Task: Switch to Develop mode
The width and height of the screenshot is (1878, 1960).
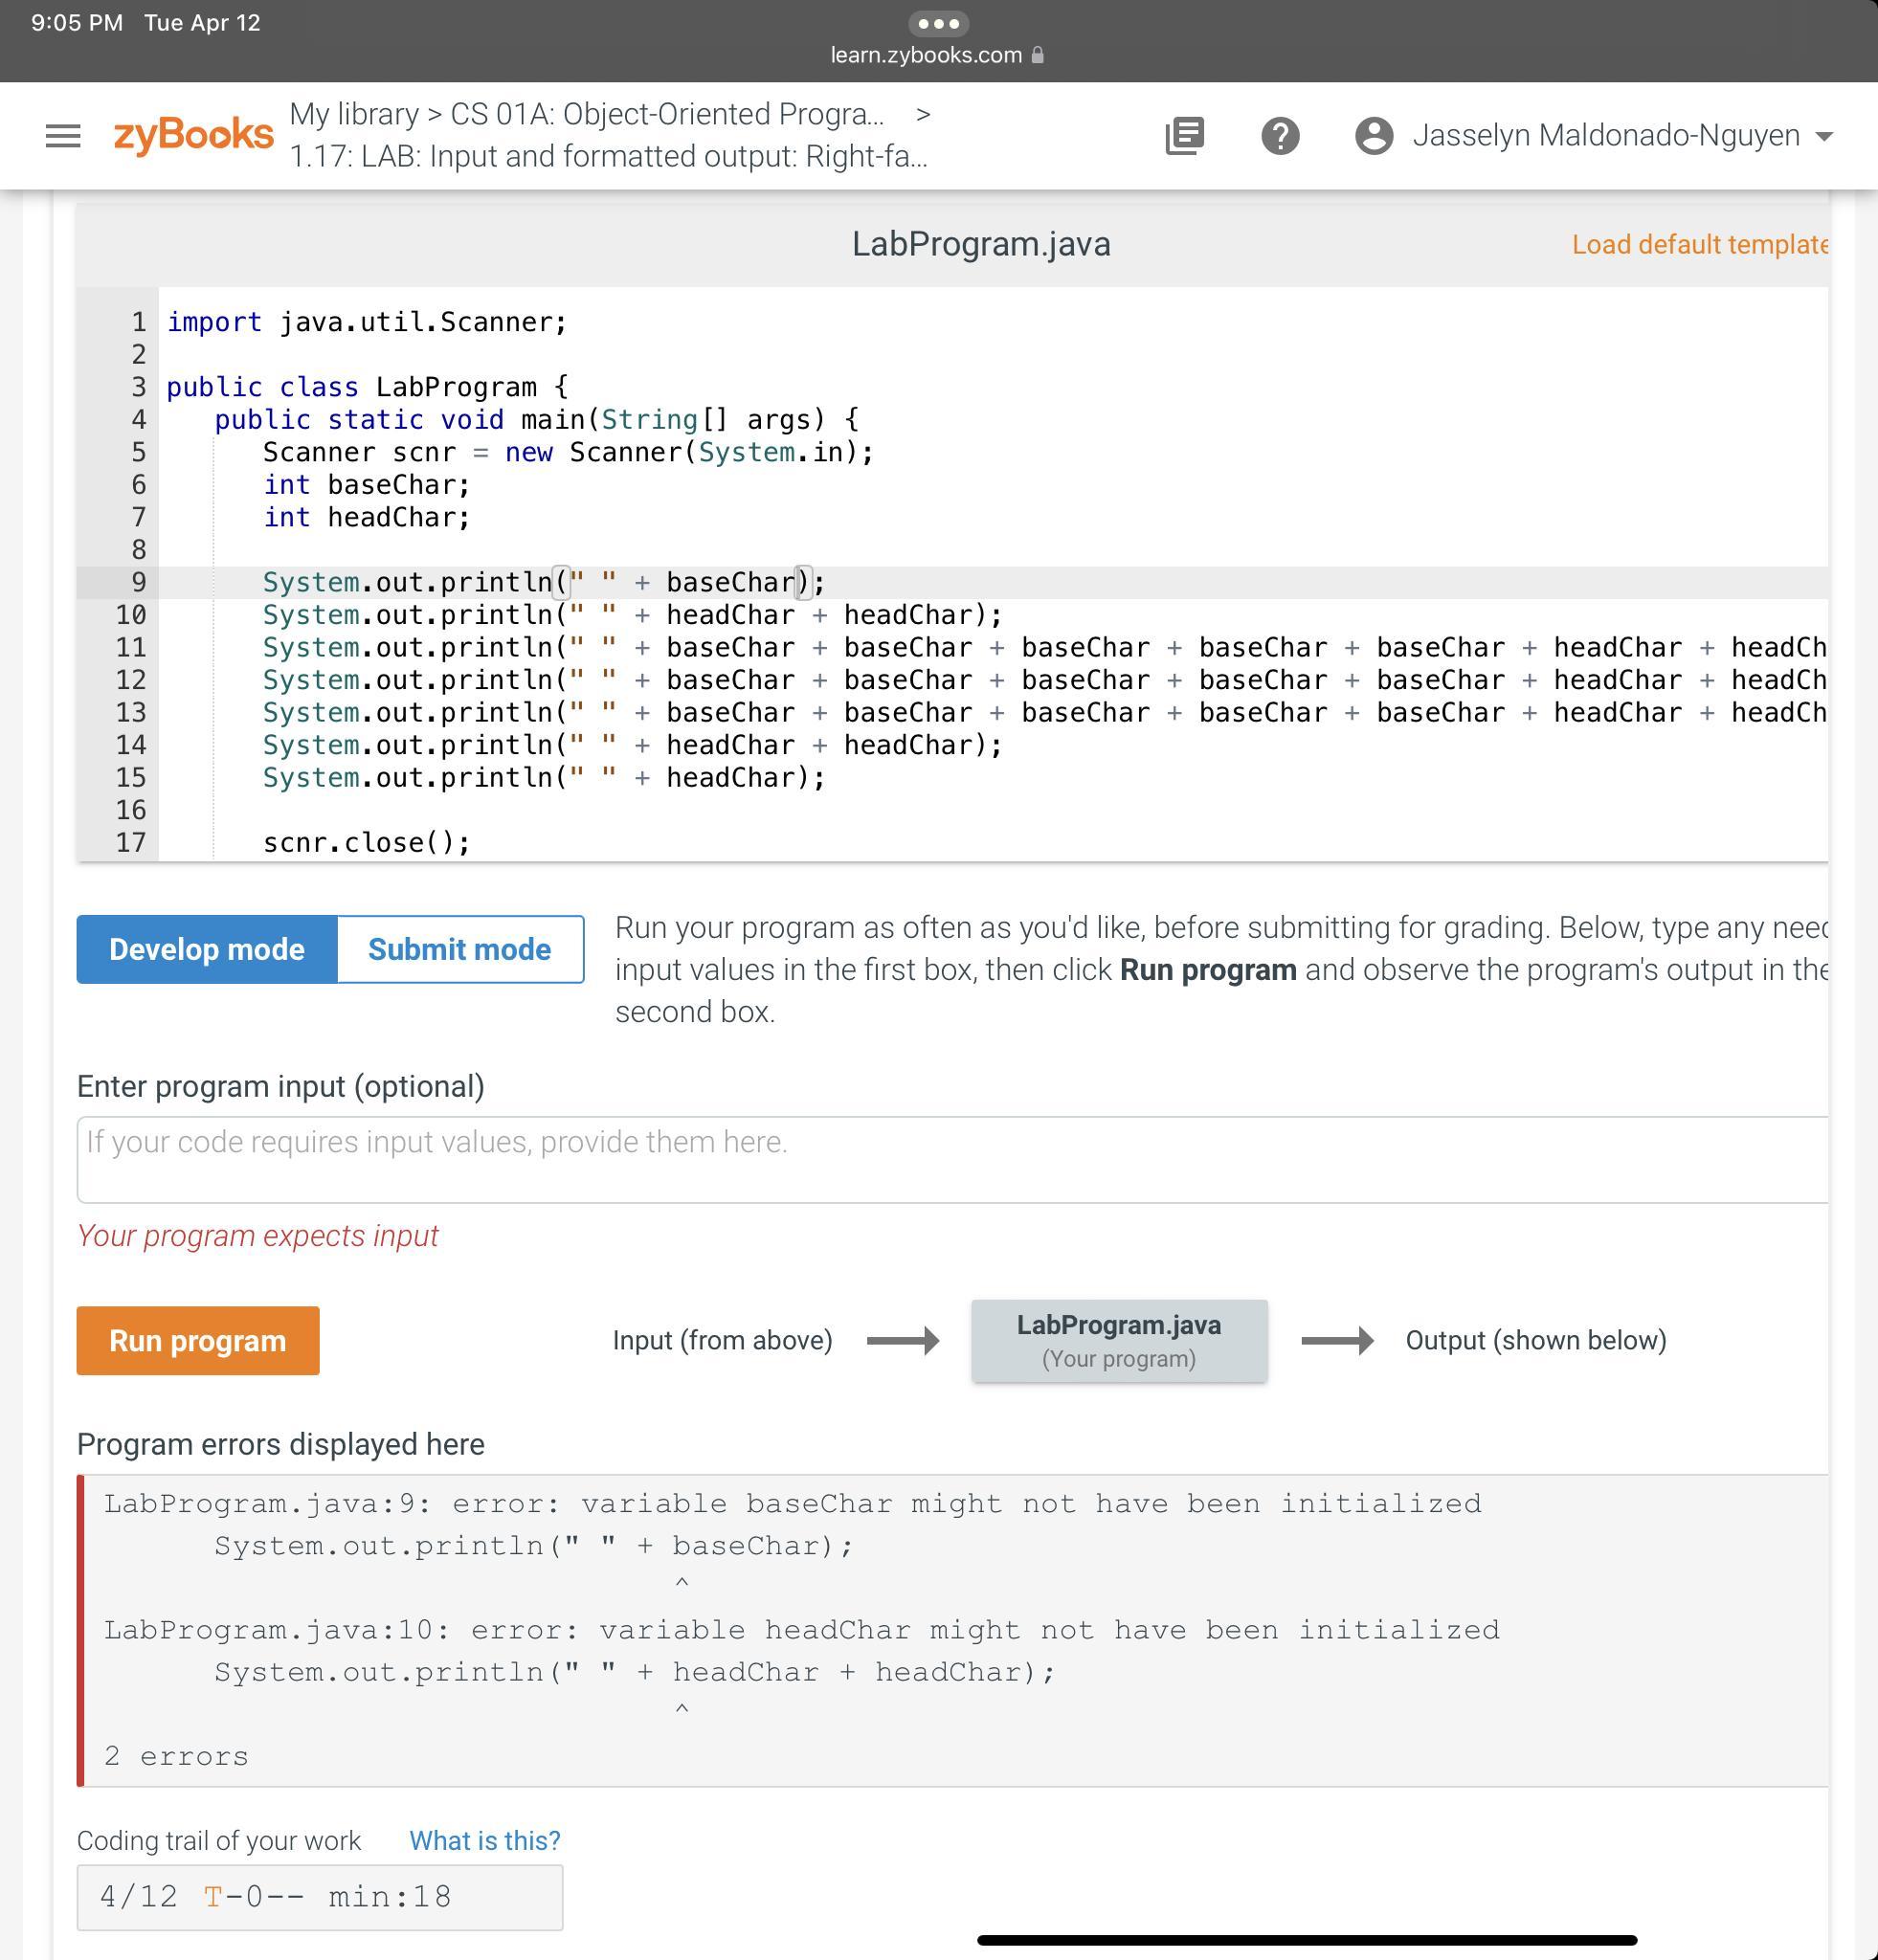Action: pos(207,949)
